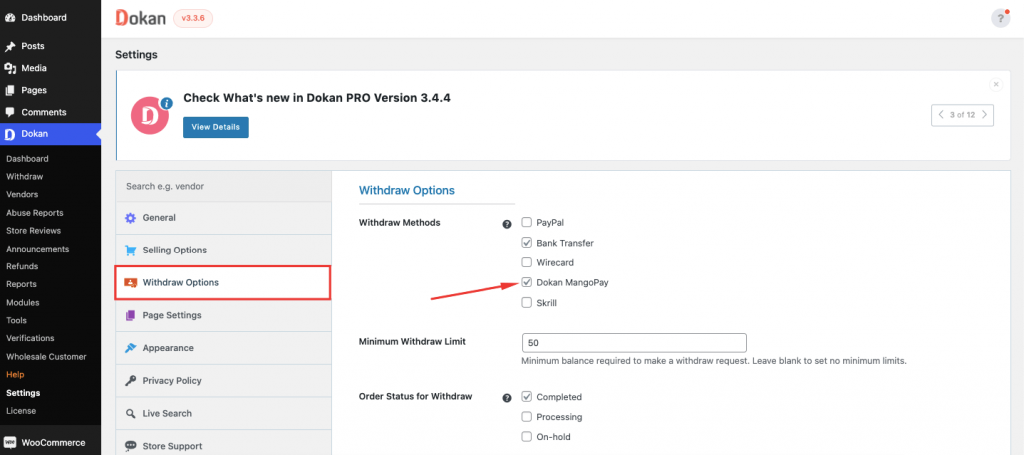Open Refunds submenu link

(x=22, y=266)
